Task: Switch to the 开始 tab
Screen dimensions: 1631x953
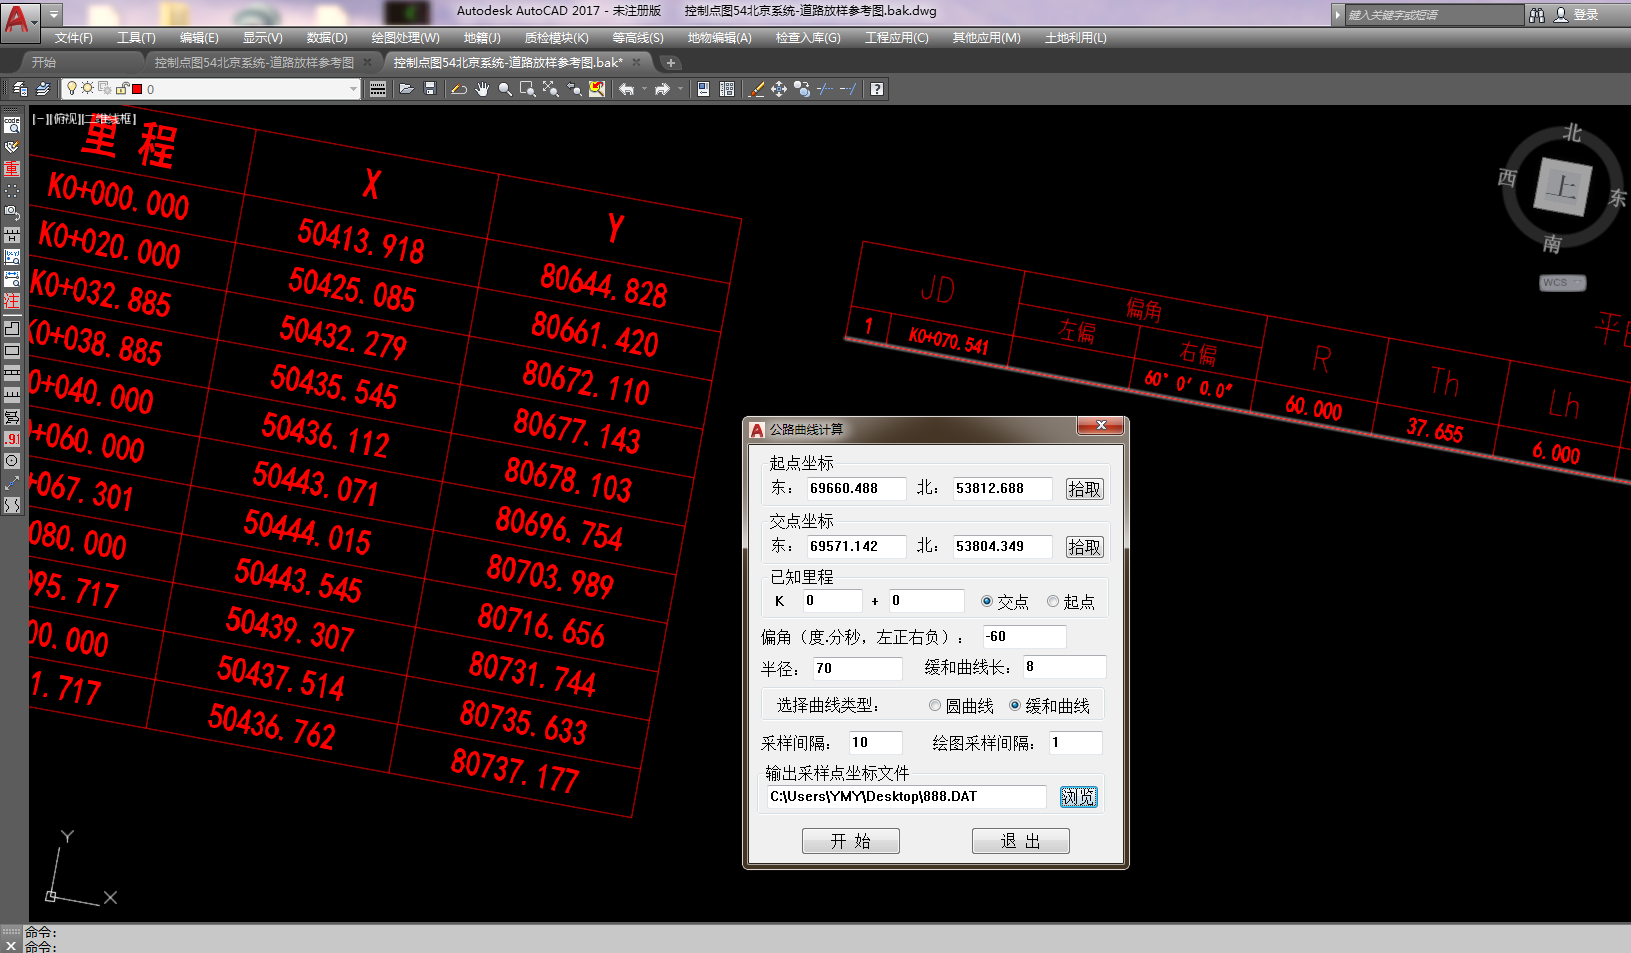Action: coord(44,62)
